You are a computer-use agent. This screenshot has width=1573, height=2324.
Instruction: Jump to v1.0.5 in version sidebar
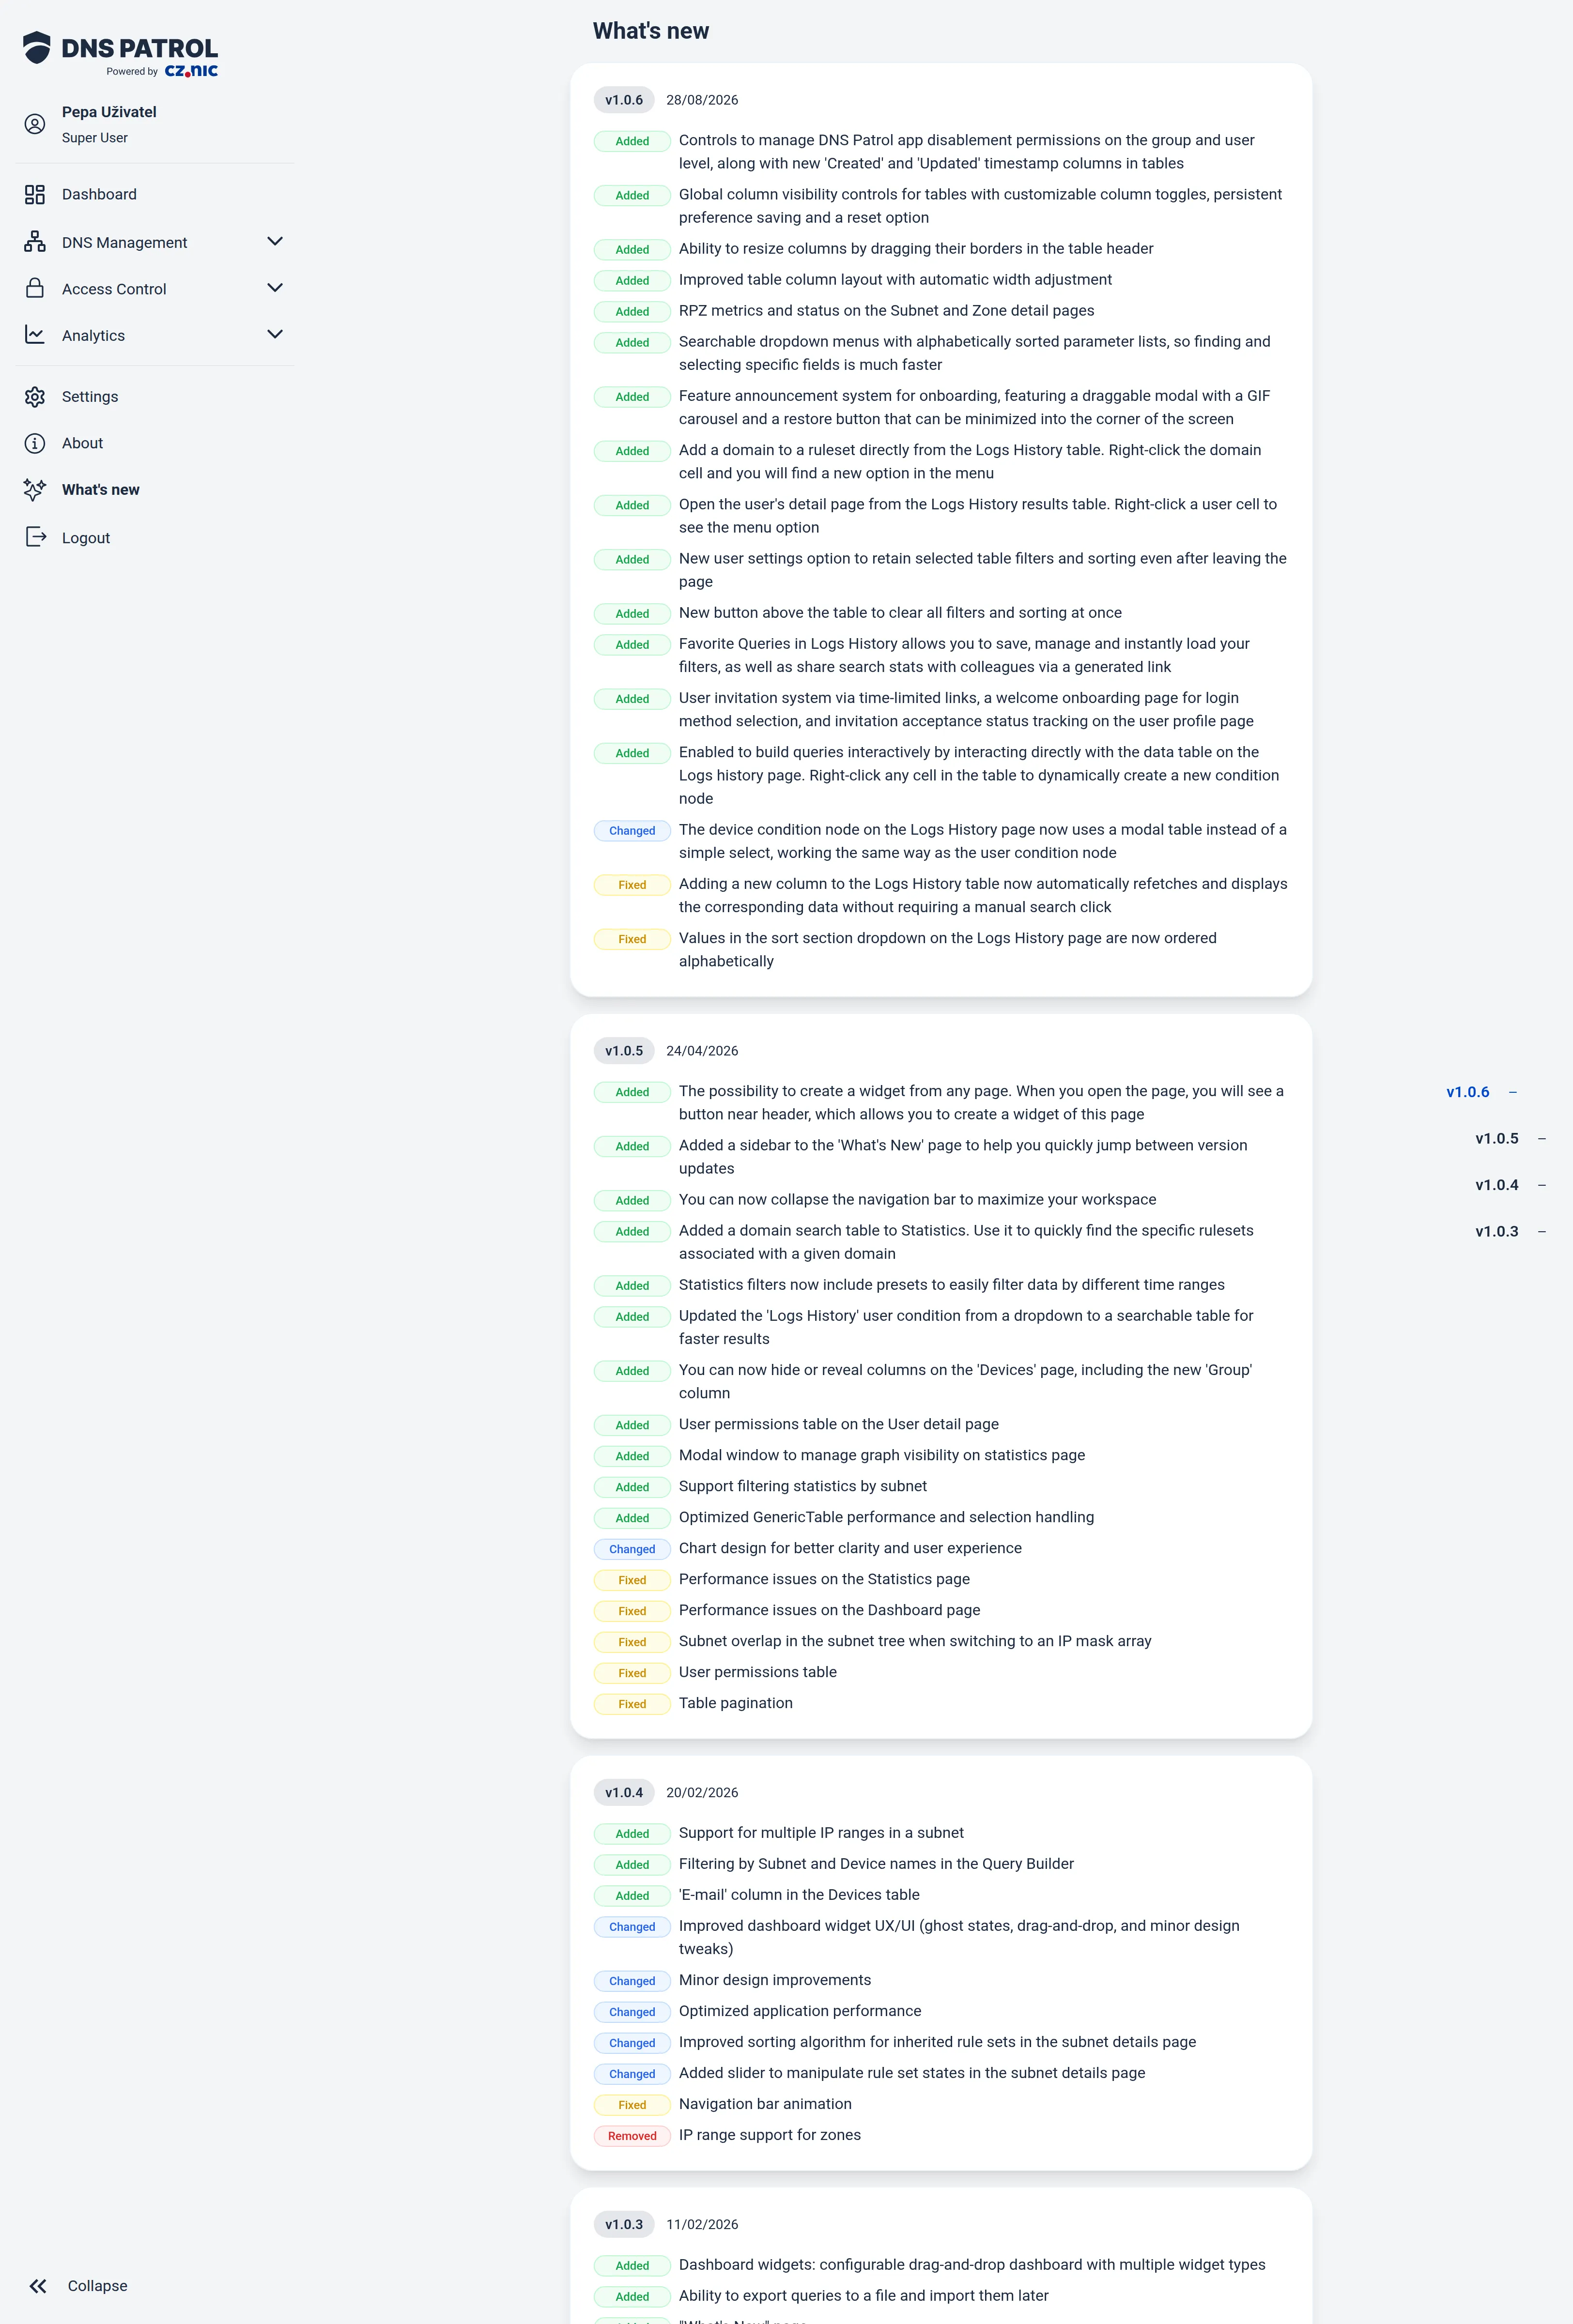point(1496,1139)
